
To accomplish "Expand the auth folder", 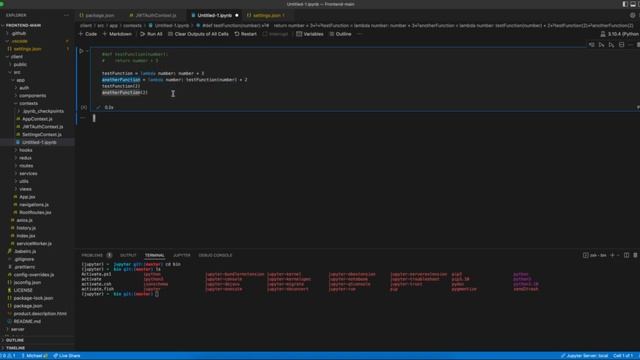I will click(x=24, y=88).
